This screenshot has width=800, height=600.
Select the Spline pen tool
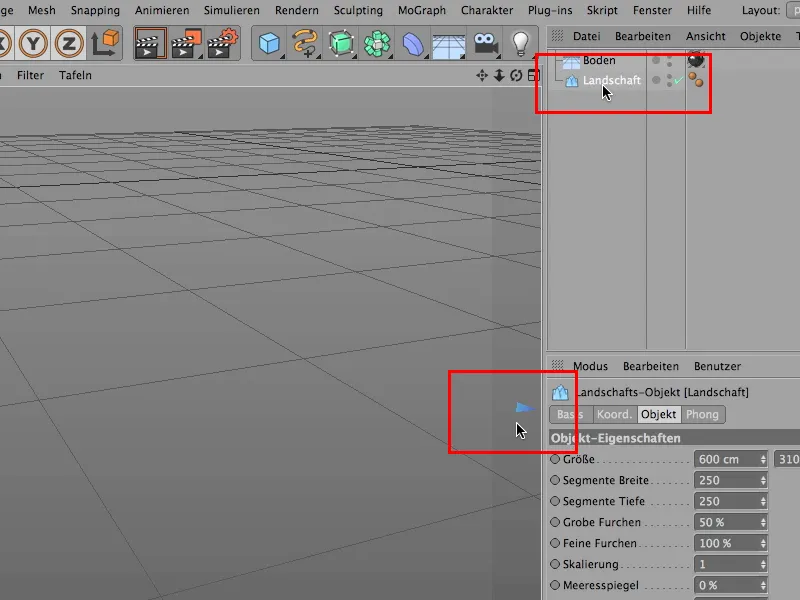(305, 43)
